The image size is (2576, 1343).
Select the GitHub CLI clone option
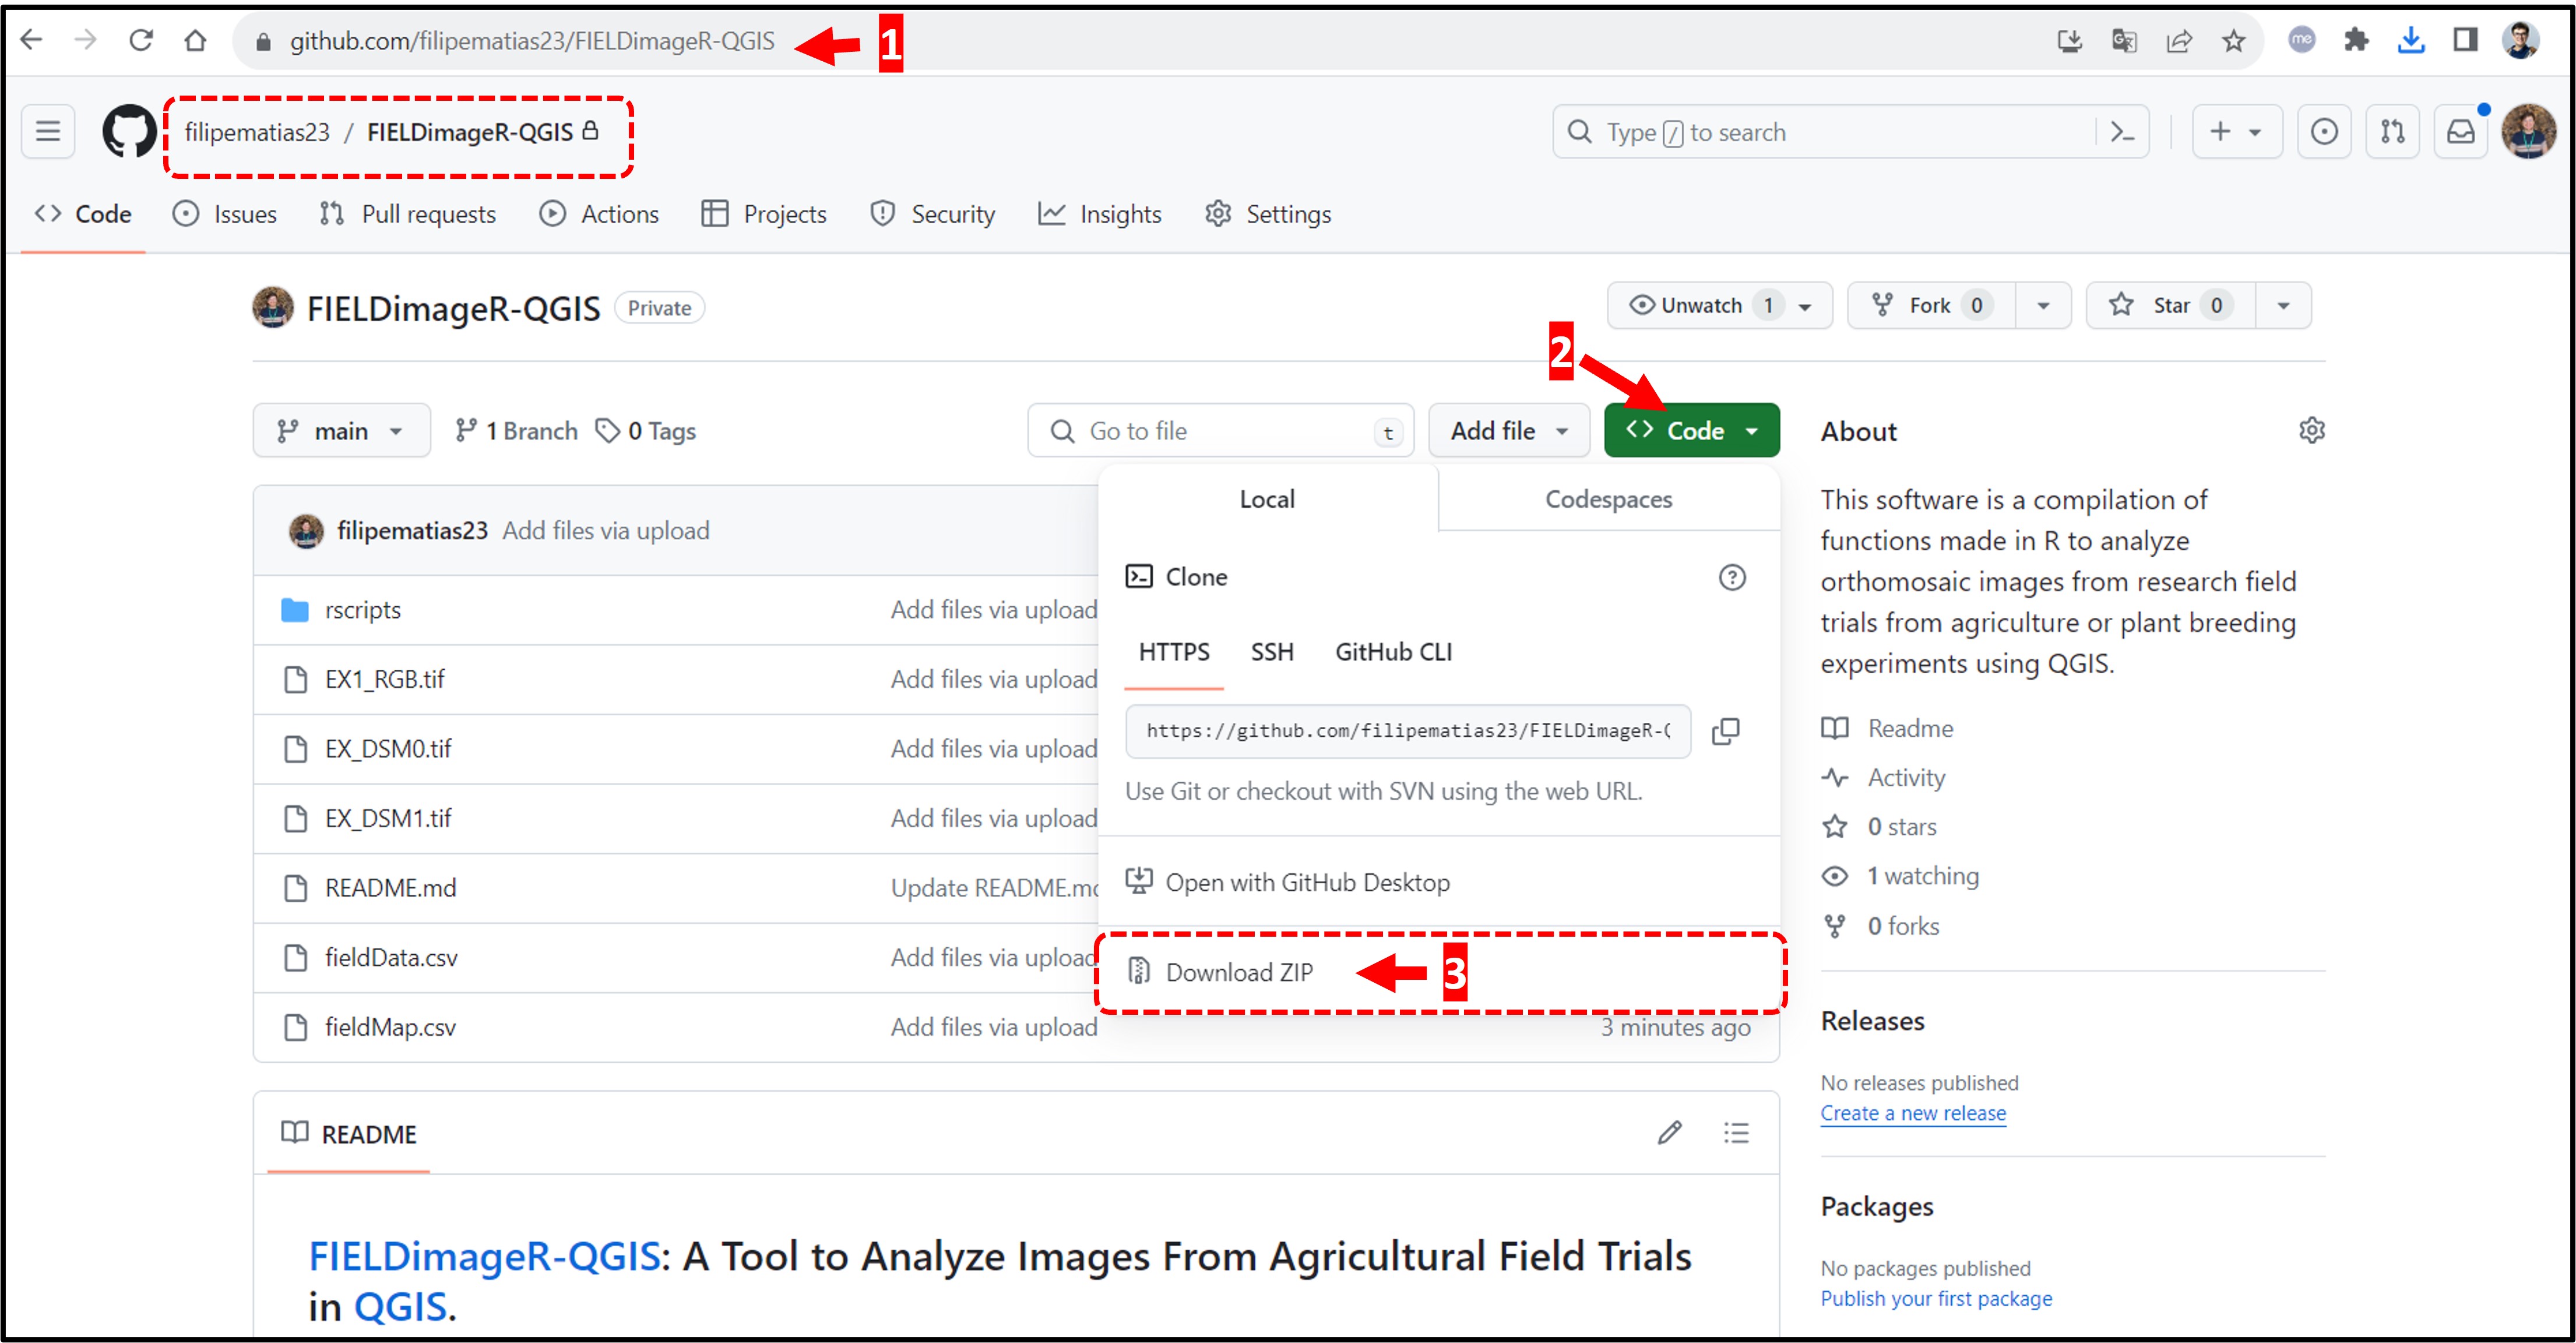tap(1393, 652)
